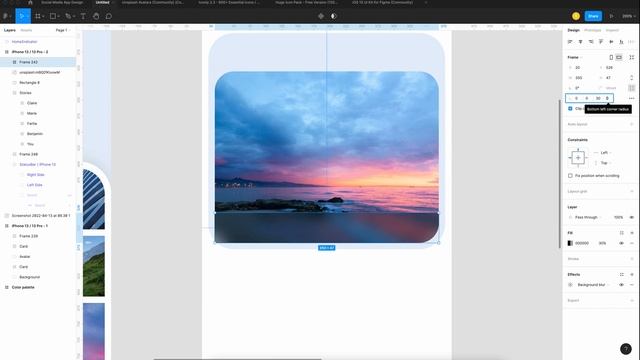Select the Frame tool
Screen dimensions: 640x360
(x=38, y=16)
